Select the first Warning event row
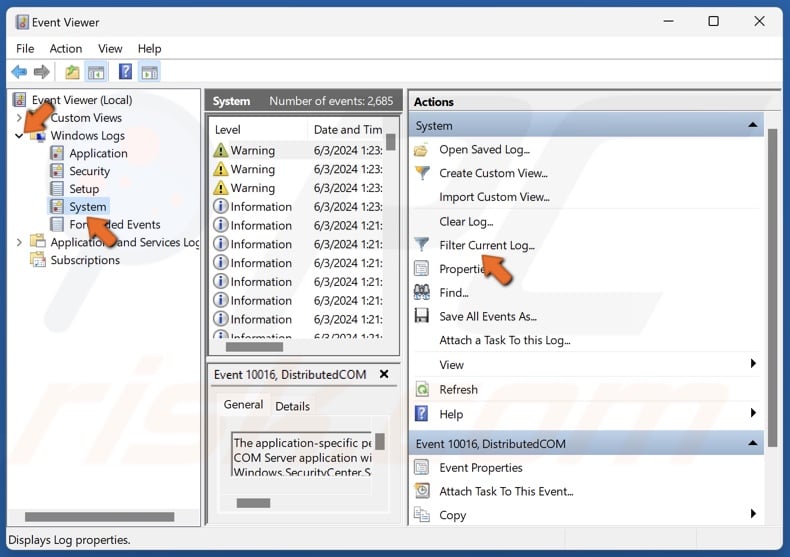Viewport: 790px width, 557px height. [x=298, y=151]
